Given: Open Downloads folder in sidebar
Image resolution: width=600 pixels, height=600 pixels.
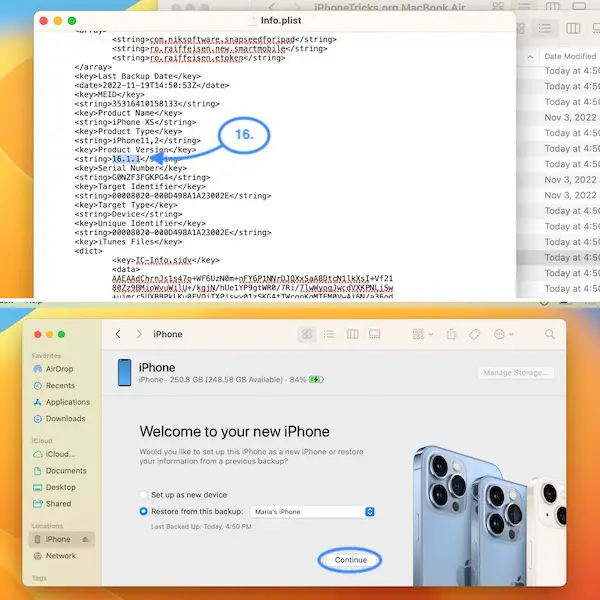Looking at the screenshot, I should [x=65, y=419].
